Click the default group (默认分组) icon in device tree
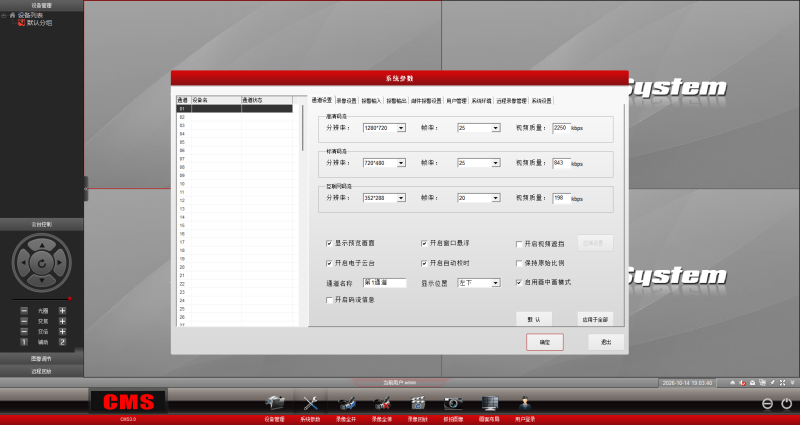This screenshot has width=800, height=425. [x=21, y=22]
